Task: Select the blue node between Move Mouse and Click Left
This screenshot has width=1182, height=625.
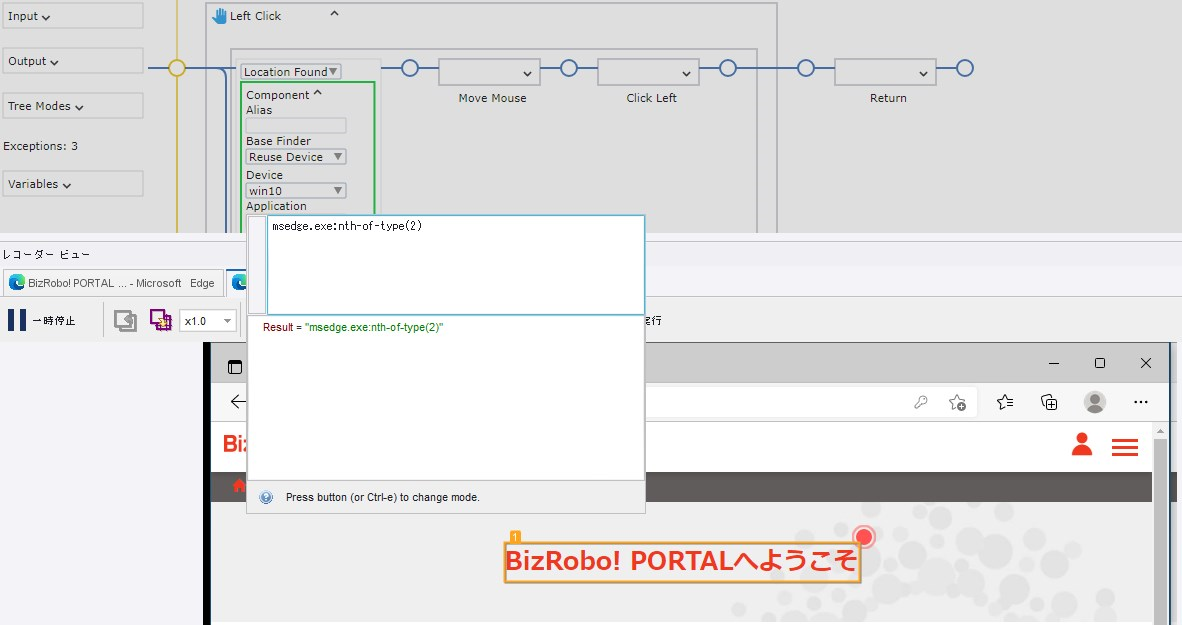Action: 569,68
